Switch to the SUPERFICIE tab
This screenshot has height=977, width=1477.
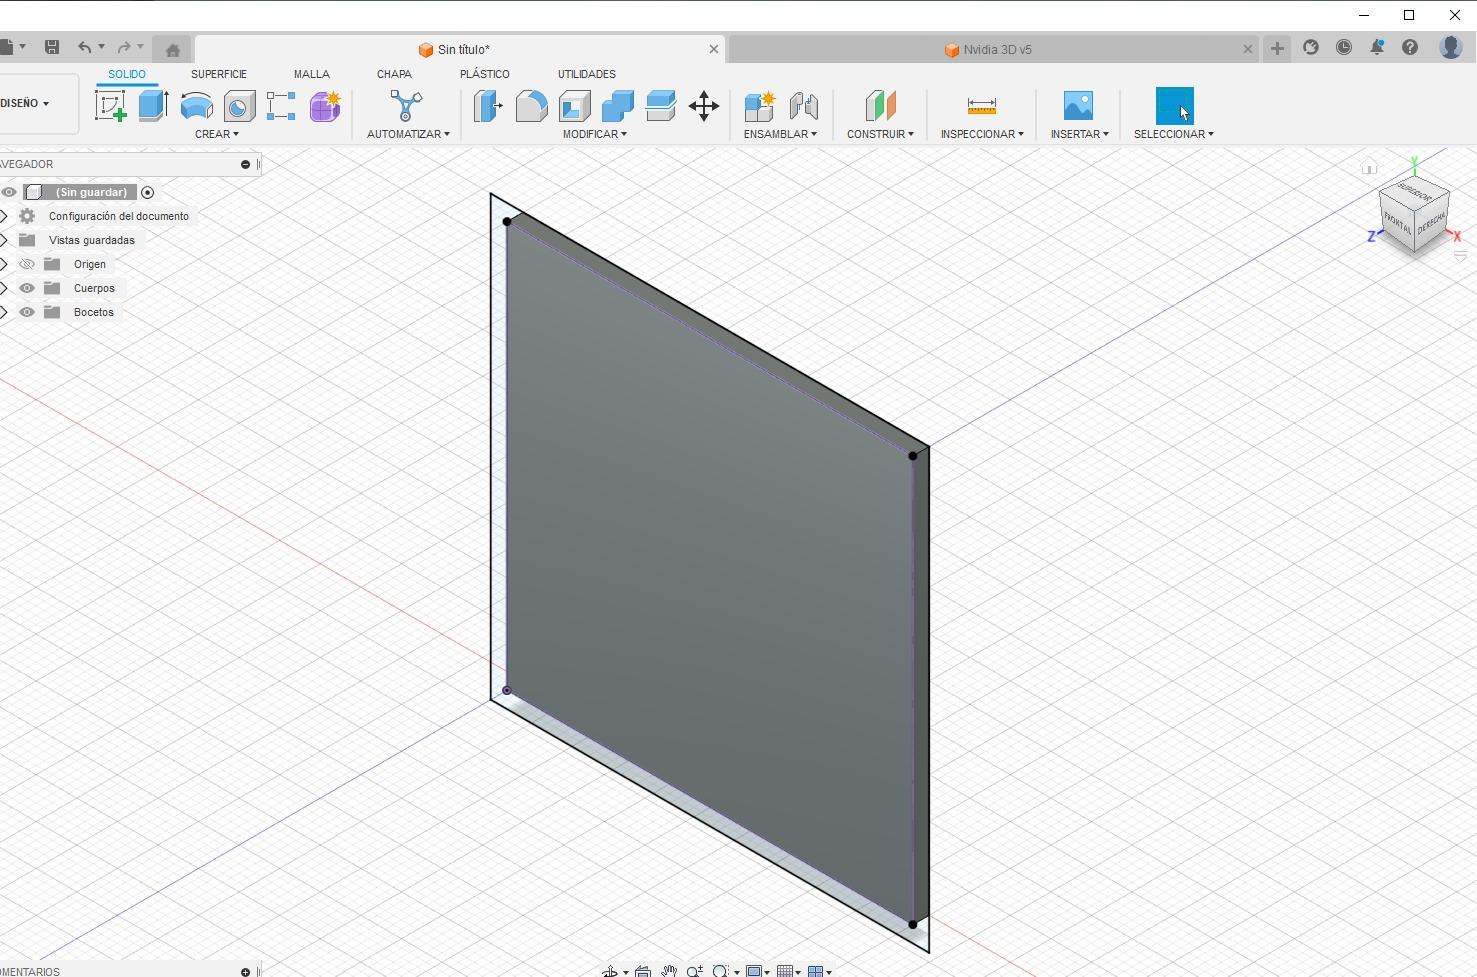pyautogui.click(x=219, y=74)
